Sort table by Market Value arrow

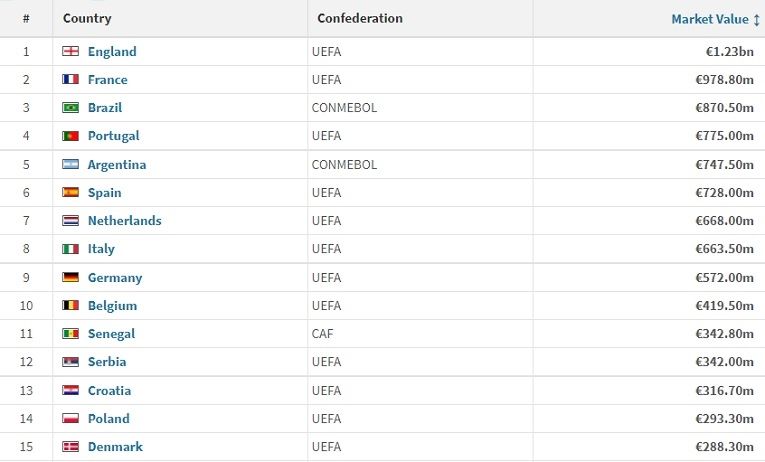756,19
